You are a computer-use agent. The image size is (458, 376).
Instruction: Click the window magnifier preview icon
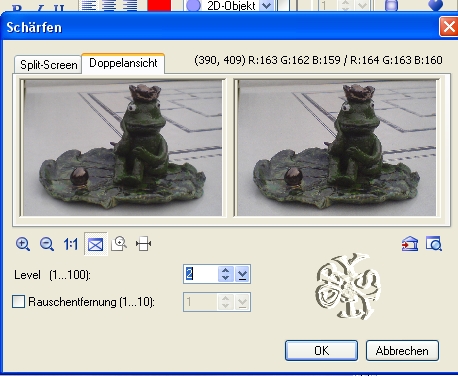tap(434, 244)
